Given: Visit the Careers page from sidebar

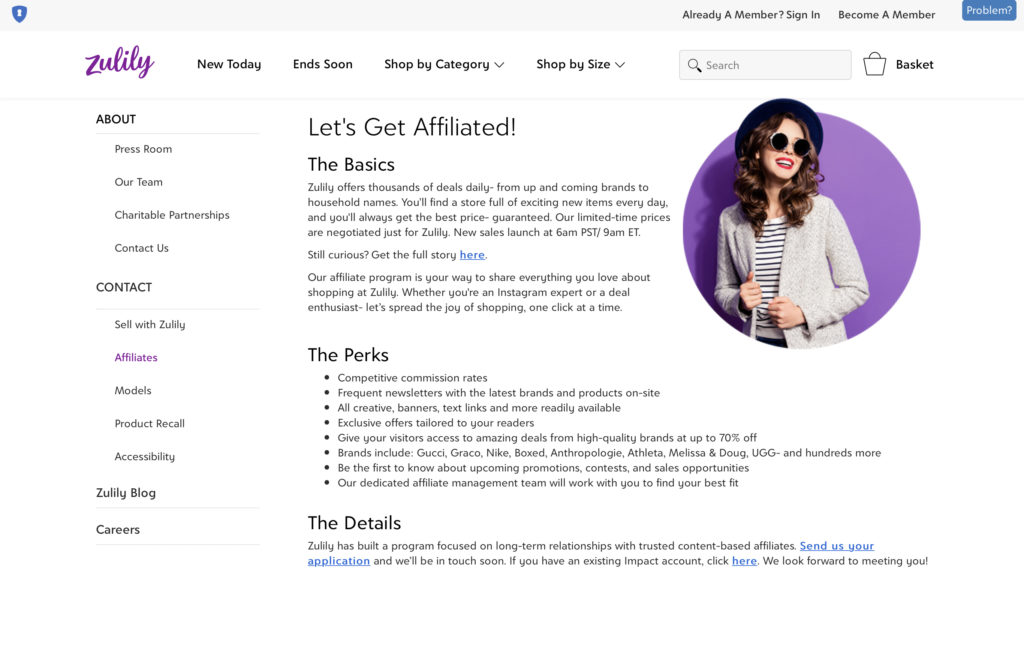Looking at the screenshot, I should point(118,529).
